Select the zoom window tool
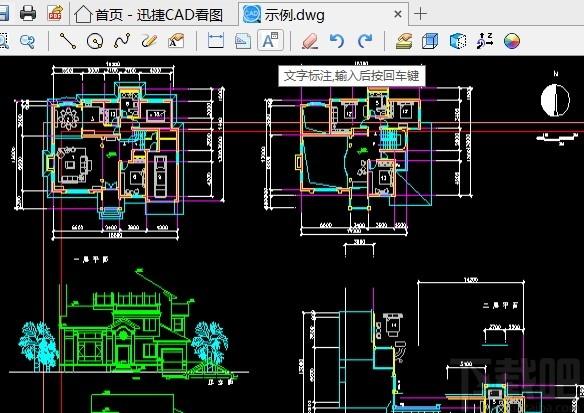 pos(3,41)
